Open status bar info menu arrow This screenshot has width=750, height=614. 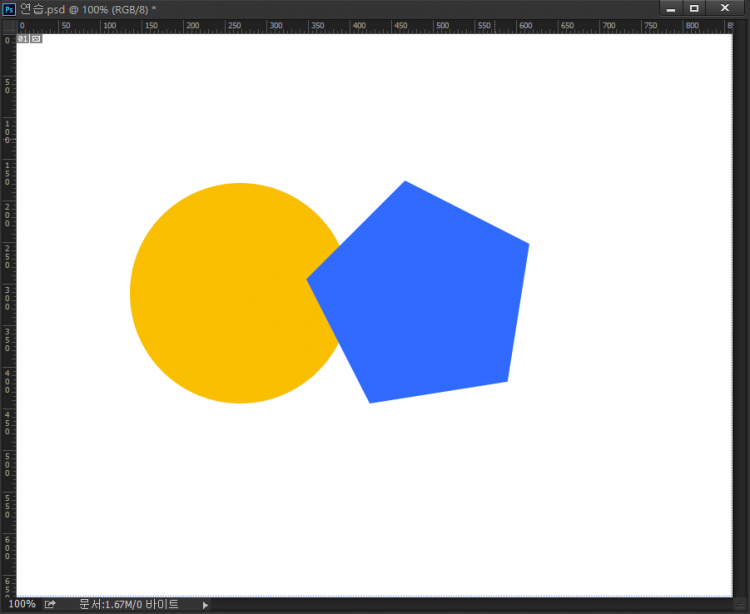(x=205, y=605)
